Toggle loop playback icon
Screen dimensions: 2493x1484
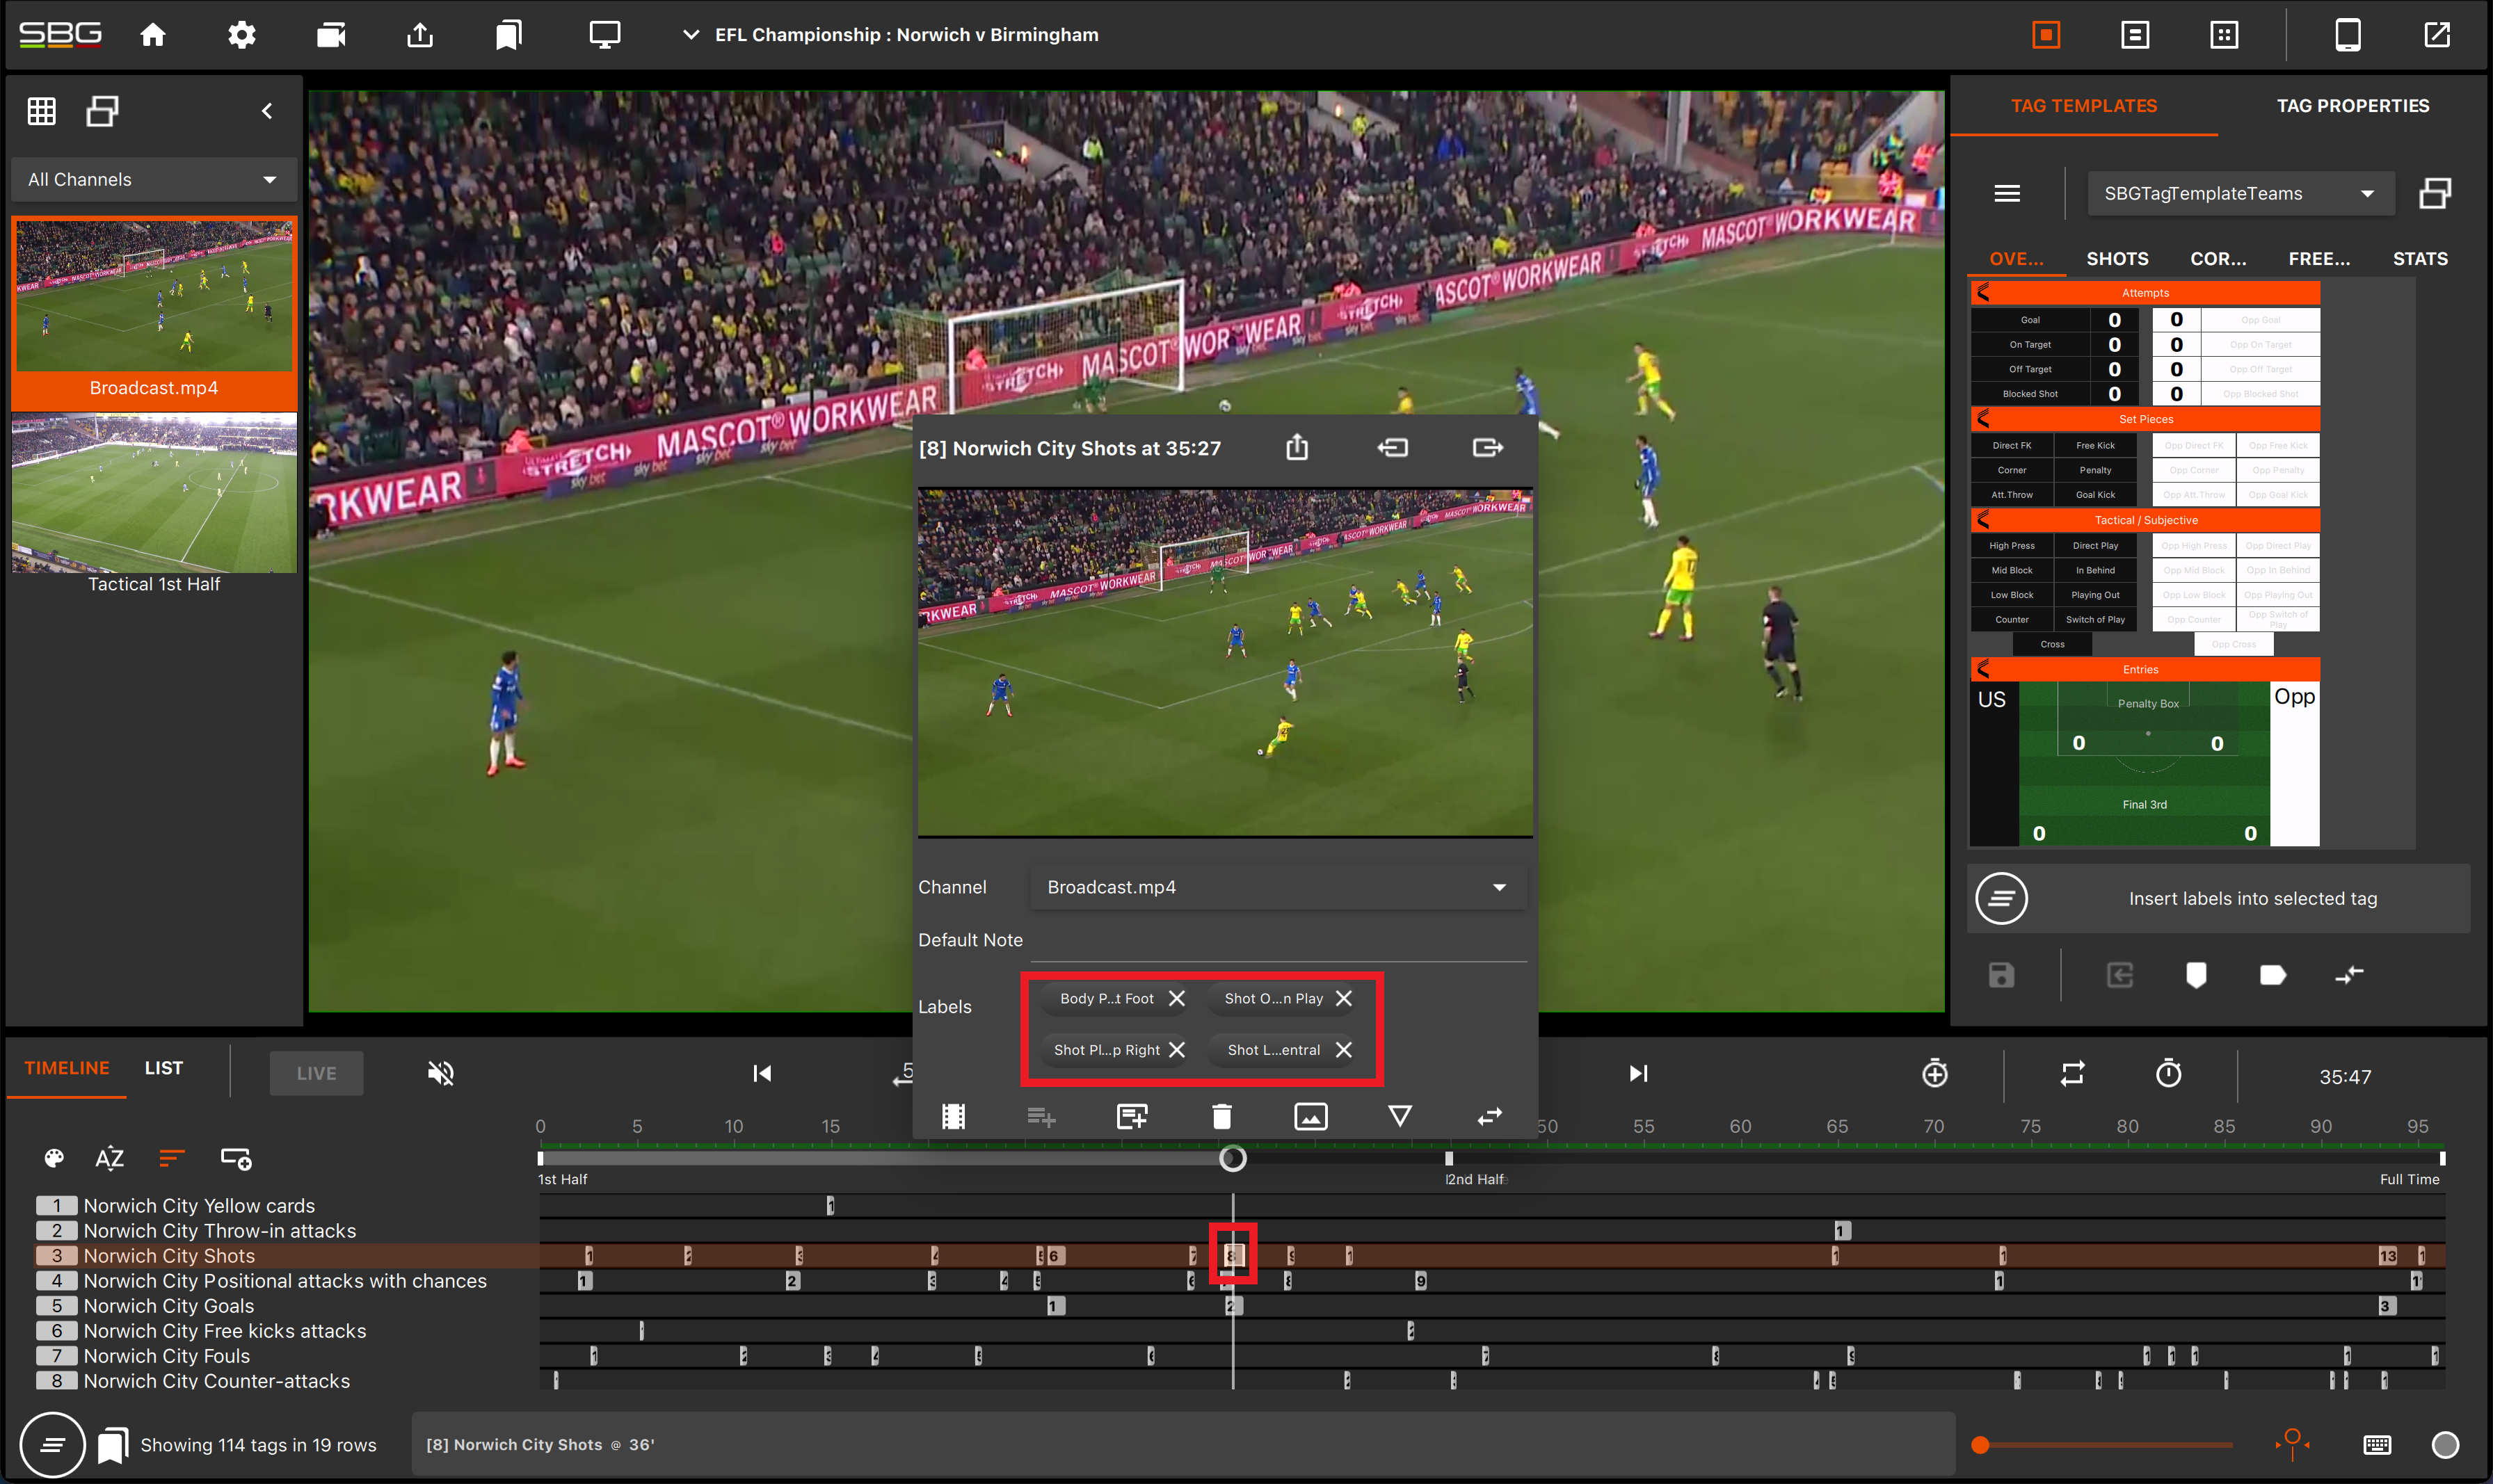pos(2072,1074)
